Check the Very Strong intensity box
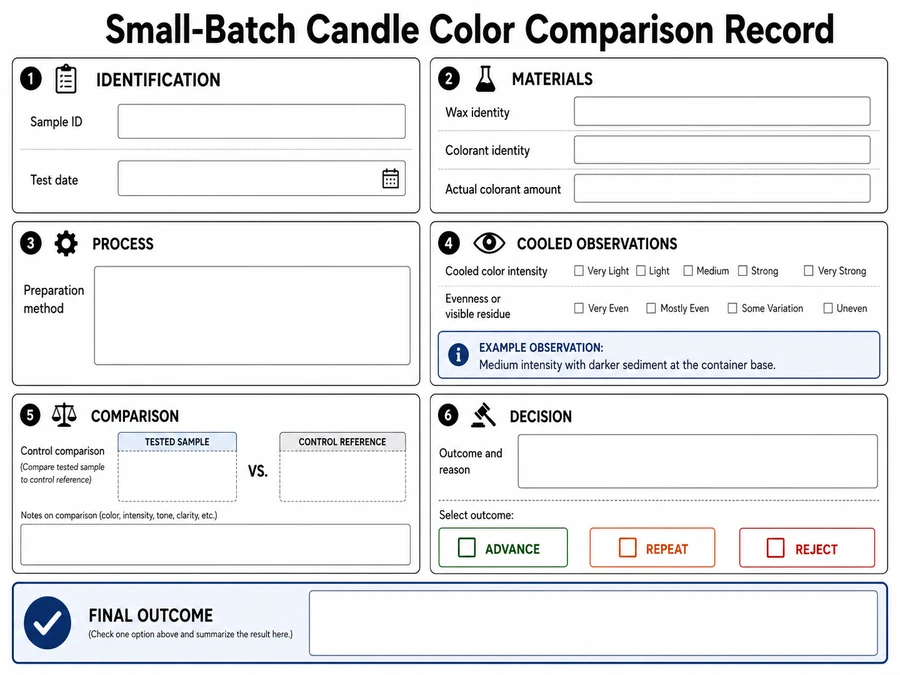 coord(808,270)
